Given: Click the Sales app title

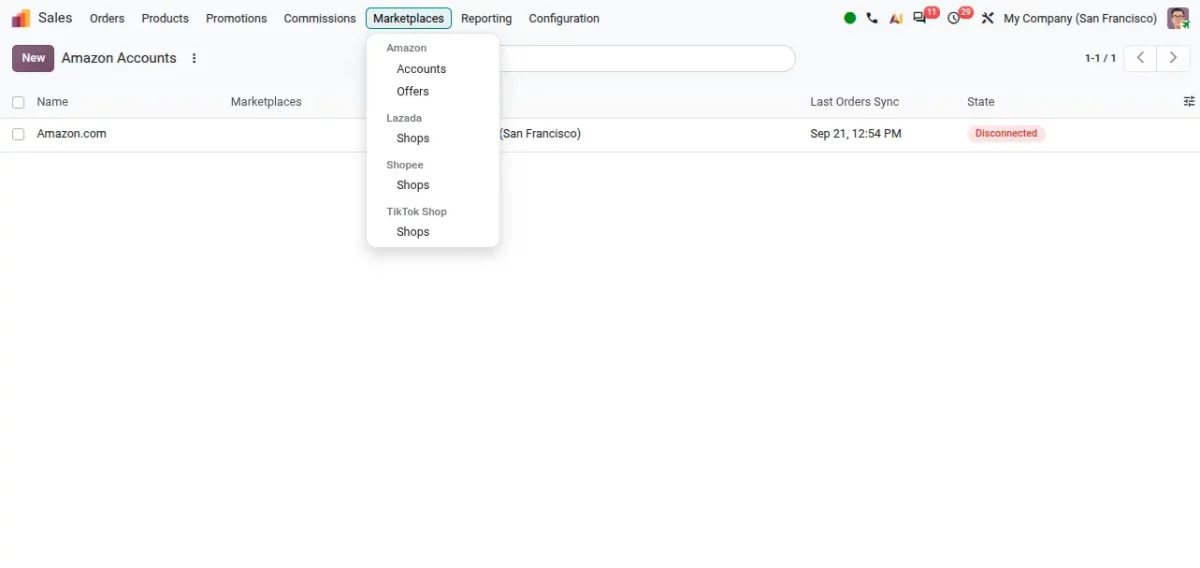Looking at the screenshot, I should (55, 18).
